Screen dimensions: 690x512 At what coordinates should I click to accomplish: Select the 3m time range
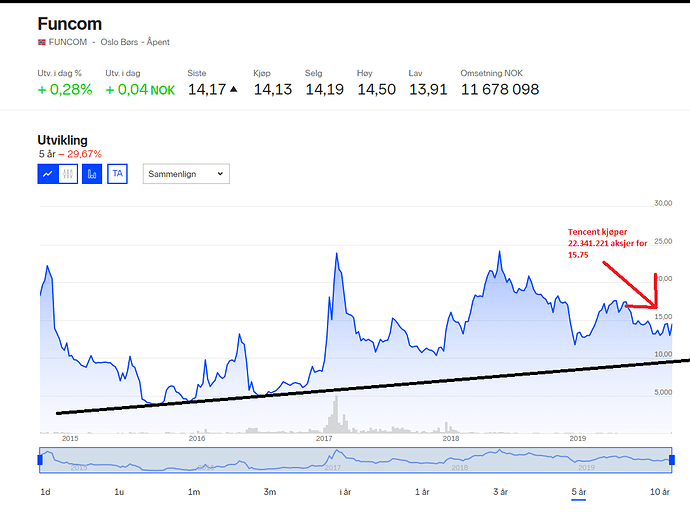pyautogui.click(x=270, y=492)
